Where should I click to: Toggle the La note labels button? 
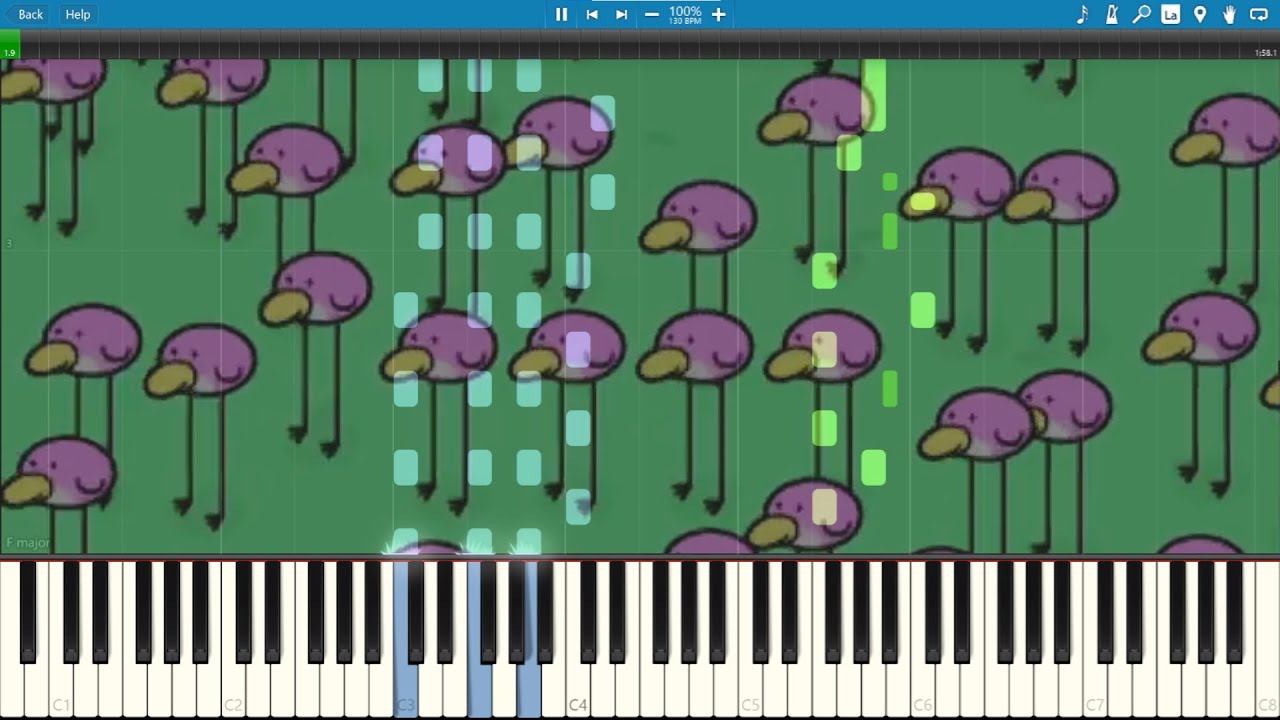1170,14
